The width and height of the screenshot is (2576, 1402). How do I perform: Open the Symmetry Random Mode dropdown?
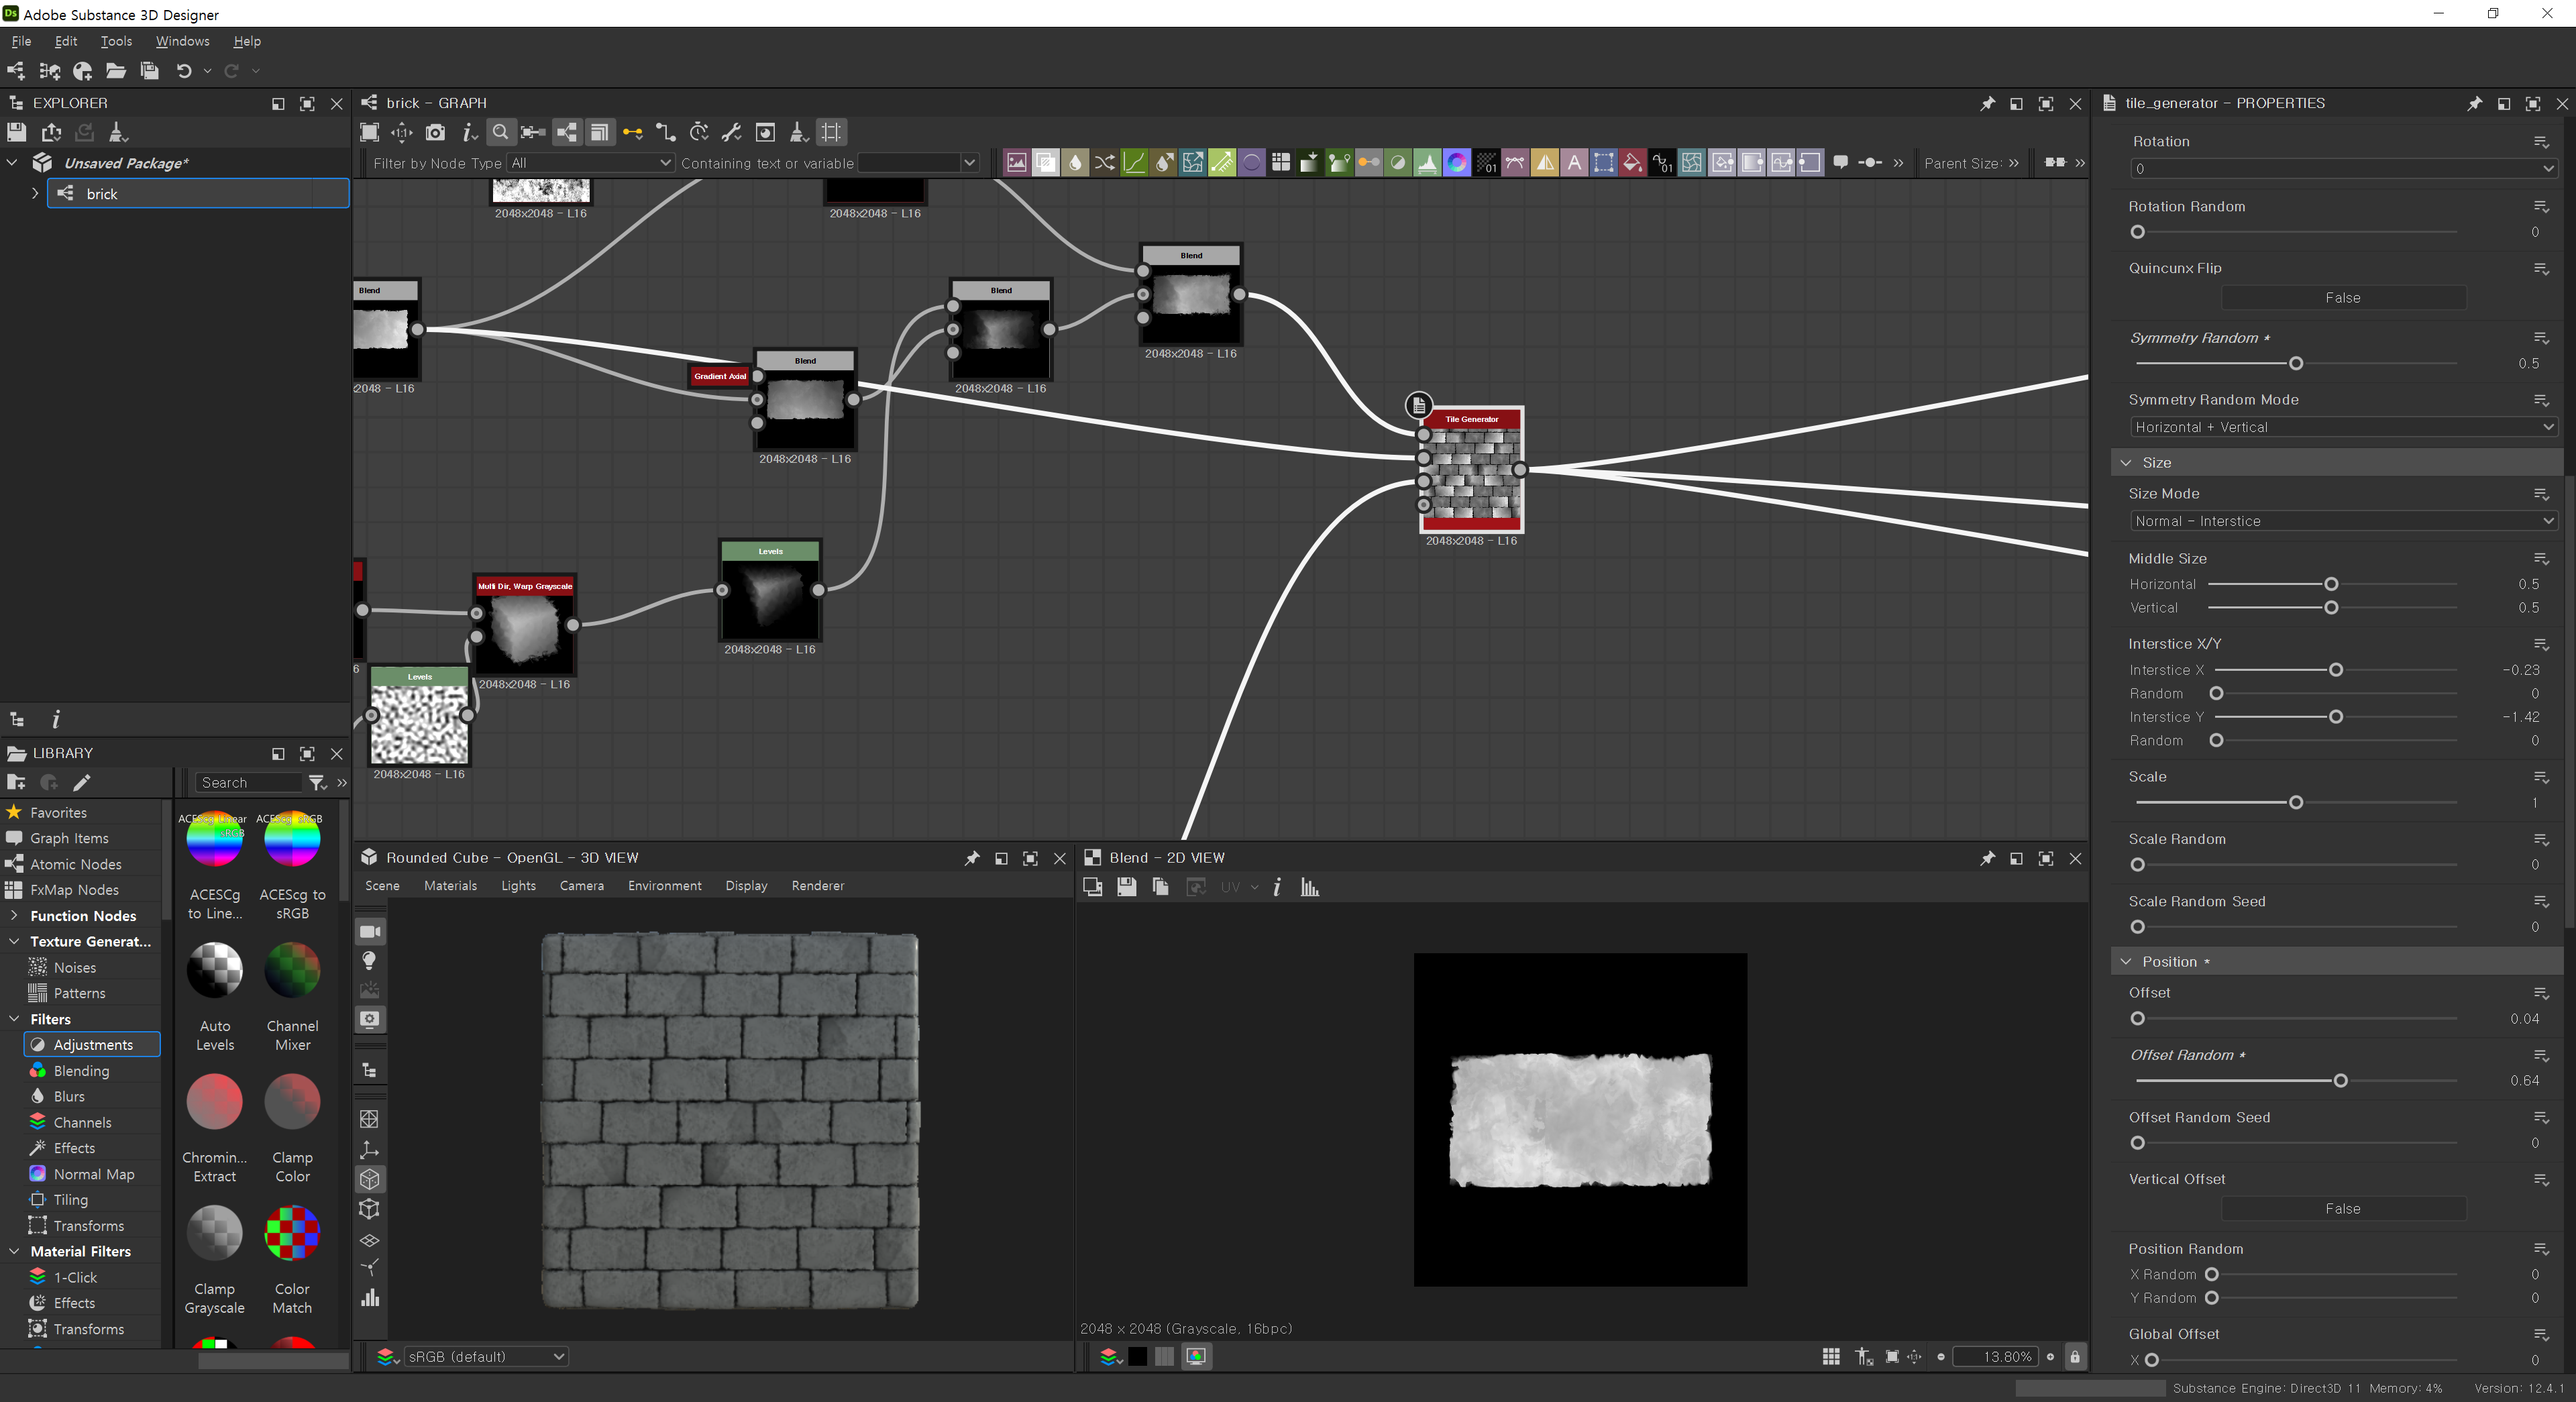point(2342,427)
